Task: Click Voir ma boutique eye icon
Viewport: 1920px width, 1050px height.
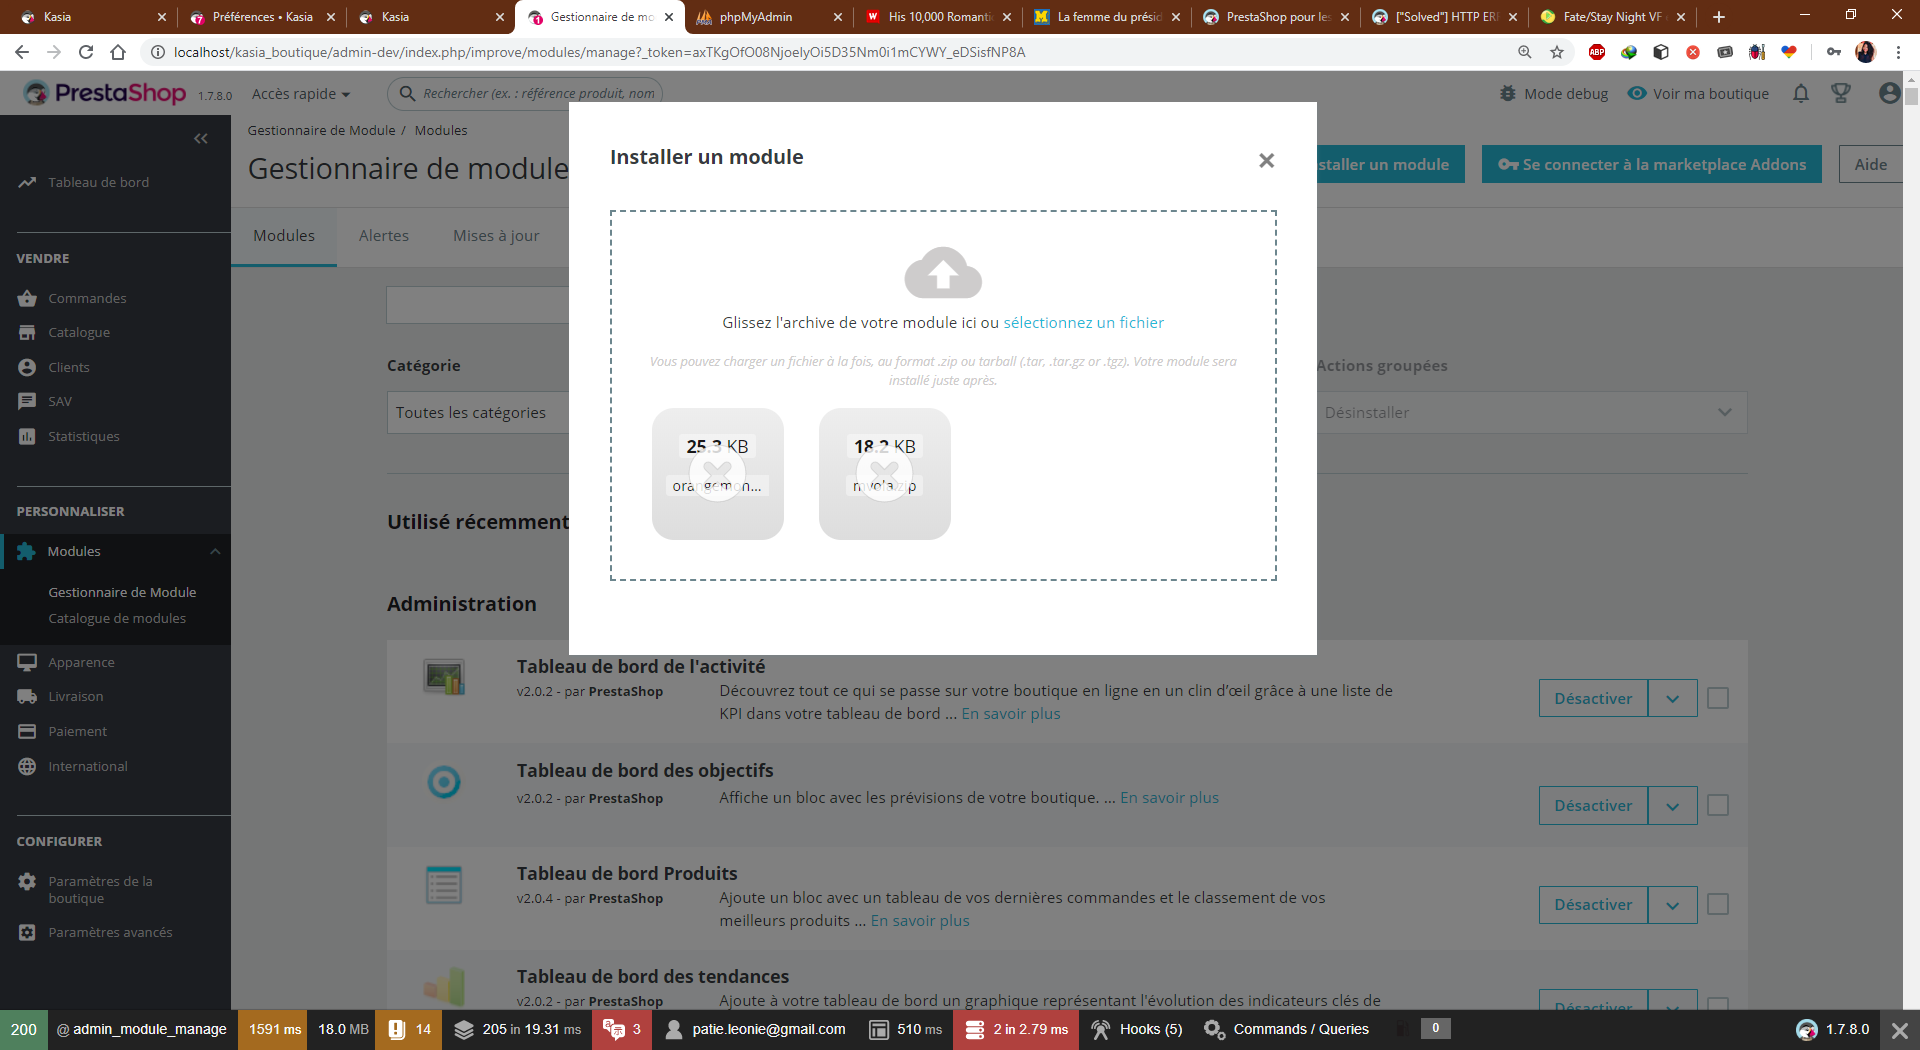Action: click(1637, 93)
